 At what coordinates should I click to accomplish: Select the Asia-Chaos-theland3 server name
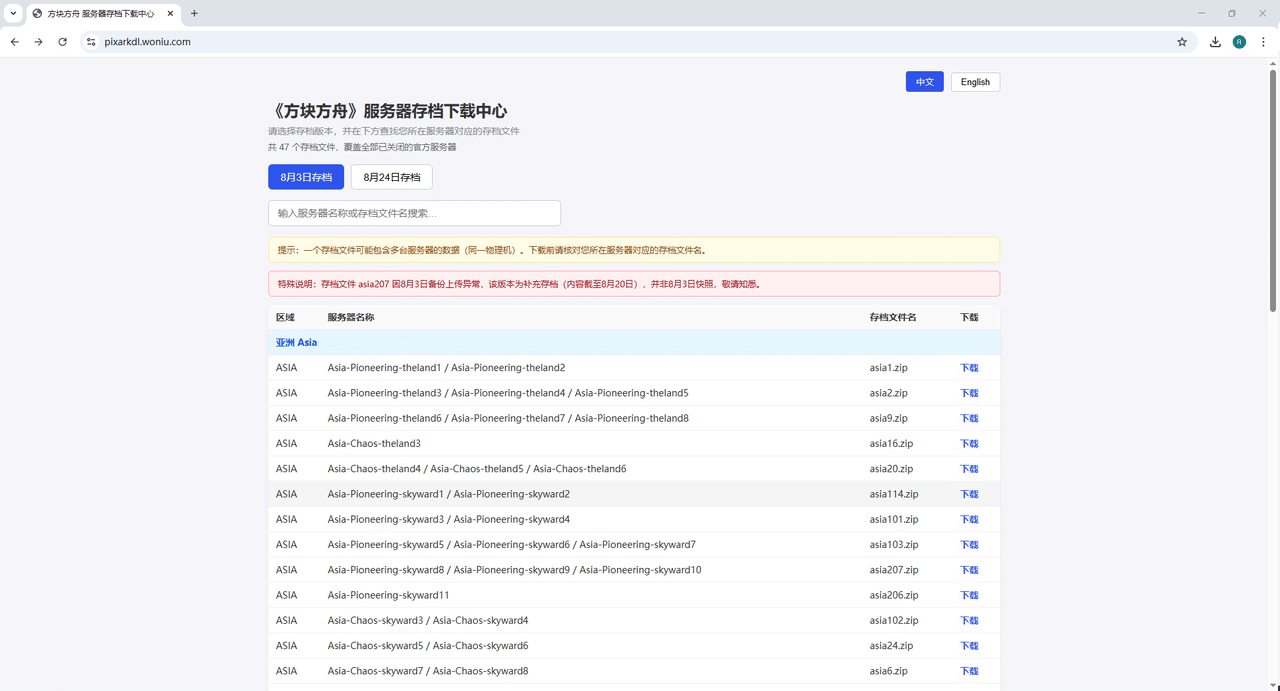pos(374,444)
